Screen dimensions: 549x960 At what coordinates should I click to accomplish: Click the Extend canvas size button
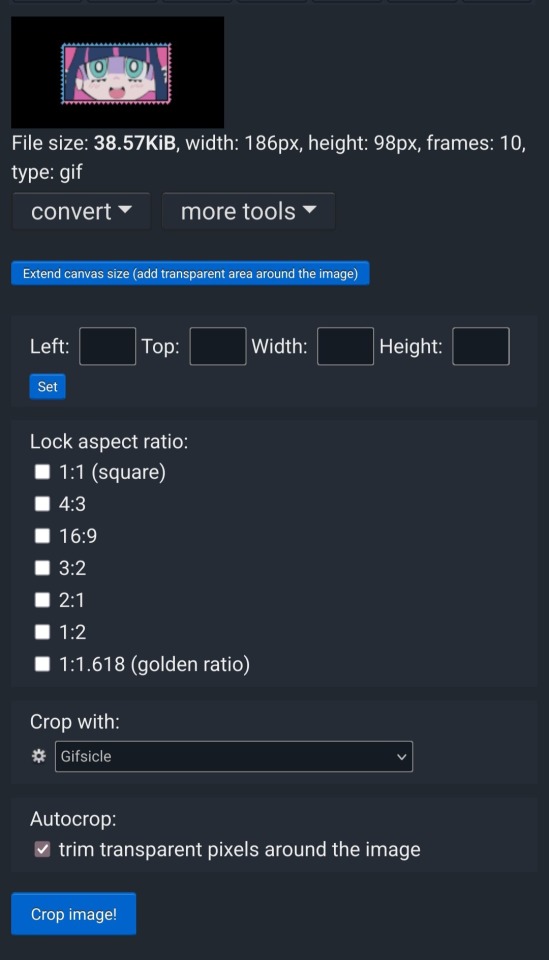coord(190,273)
